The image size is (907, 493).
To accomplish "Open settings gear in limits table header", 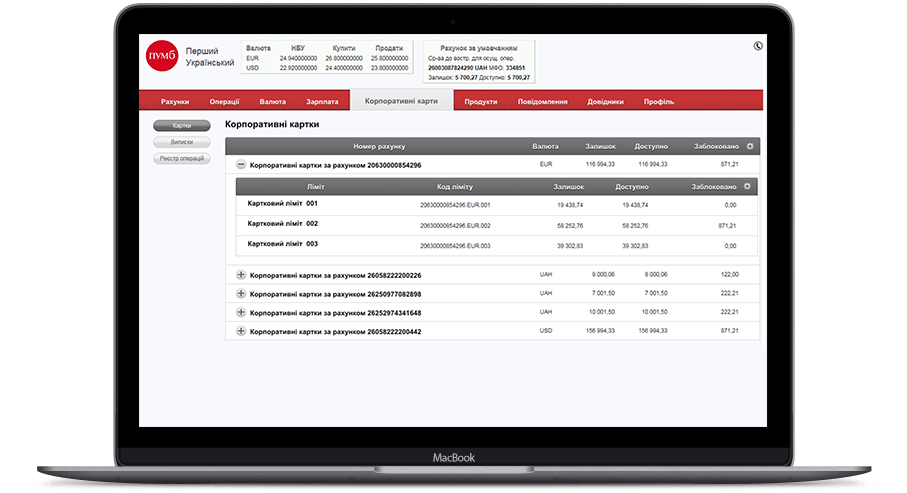I will click(x=747, y=186).
